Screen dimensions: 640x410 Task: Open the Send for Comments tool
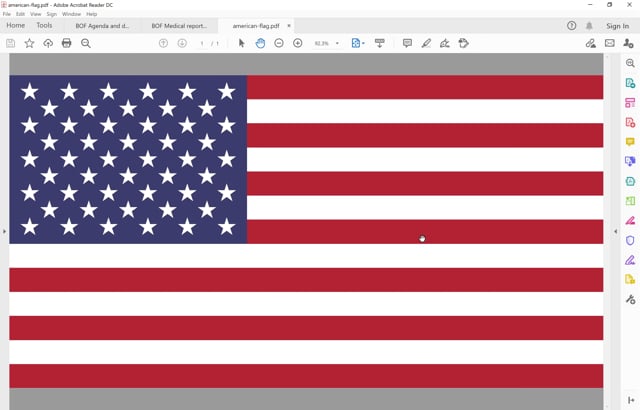pos(630,279)
